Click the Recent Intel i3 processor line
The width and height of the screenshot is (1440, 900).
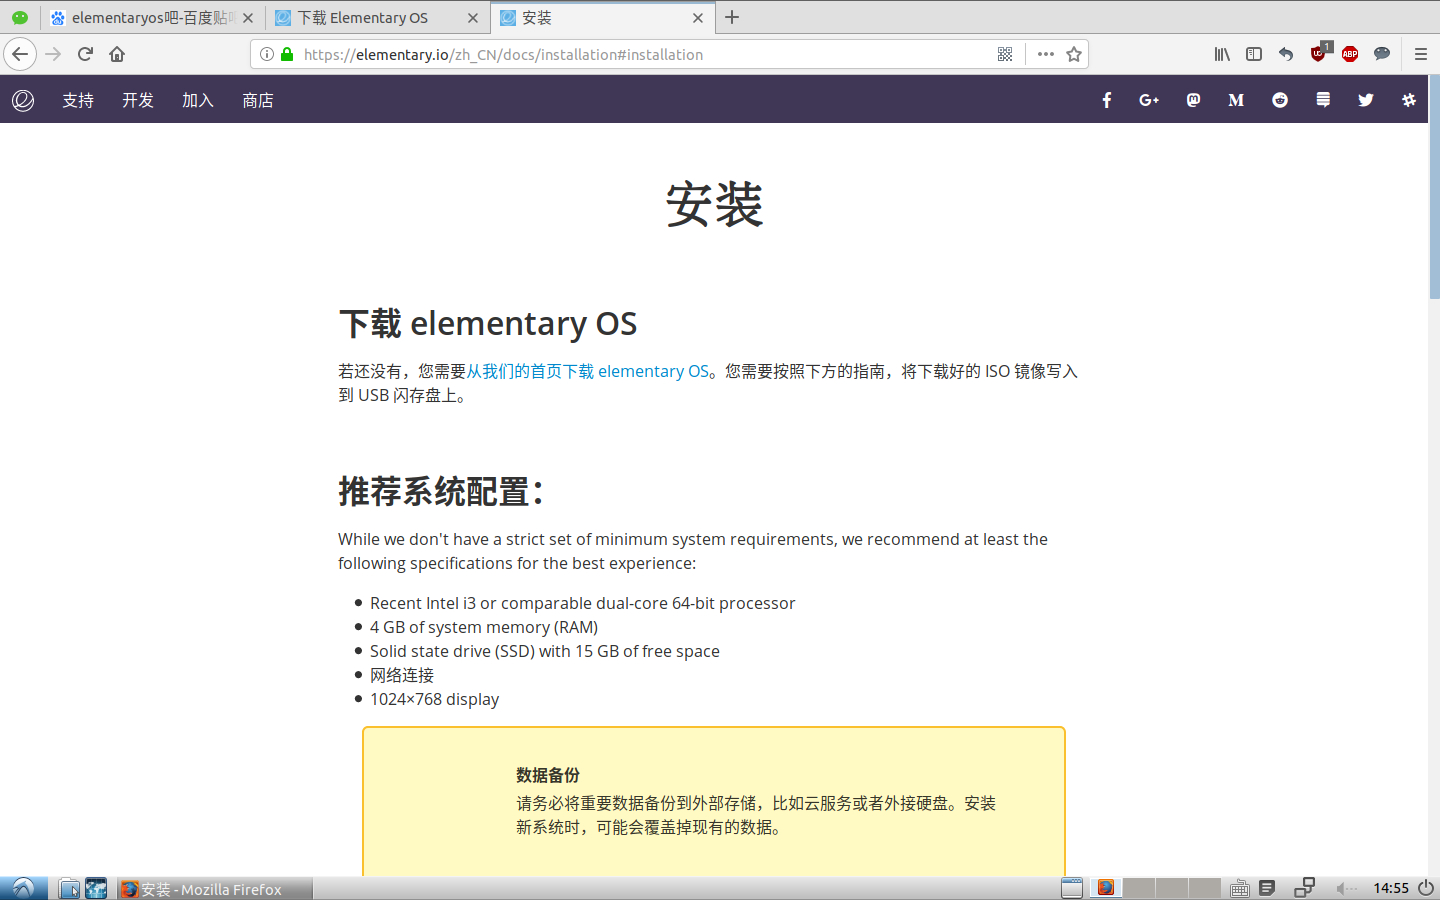point(583,603)
